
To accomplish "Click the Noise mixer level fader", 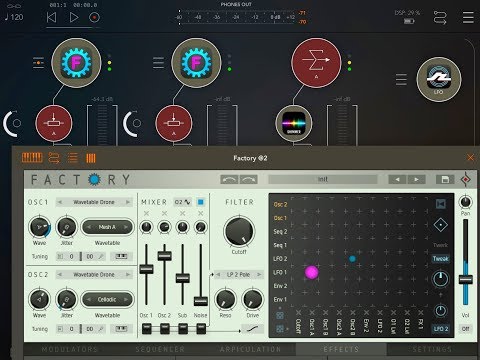I will (201, 301).
